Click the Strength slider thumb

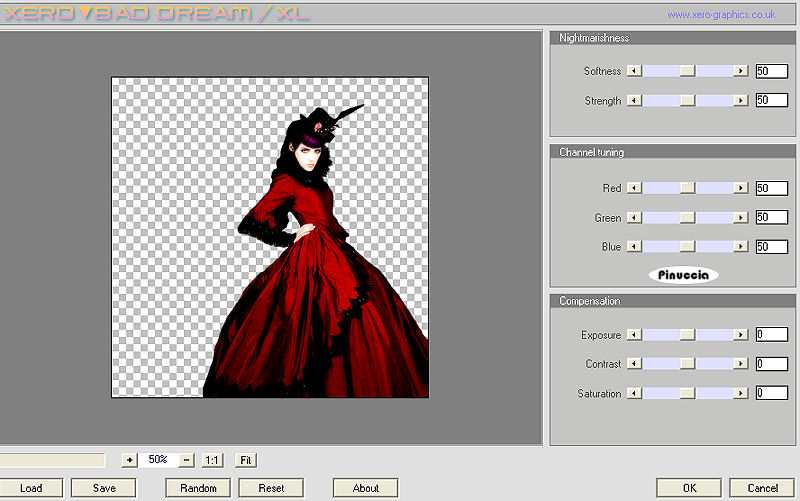687,101
